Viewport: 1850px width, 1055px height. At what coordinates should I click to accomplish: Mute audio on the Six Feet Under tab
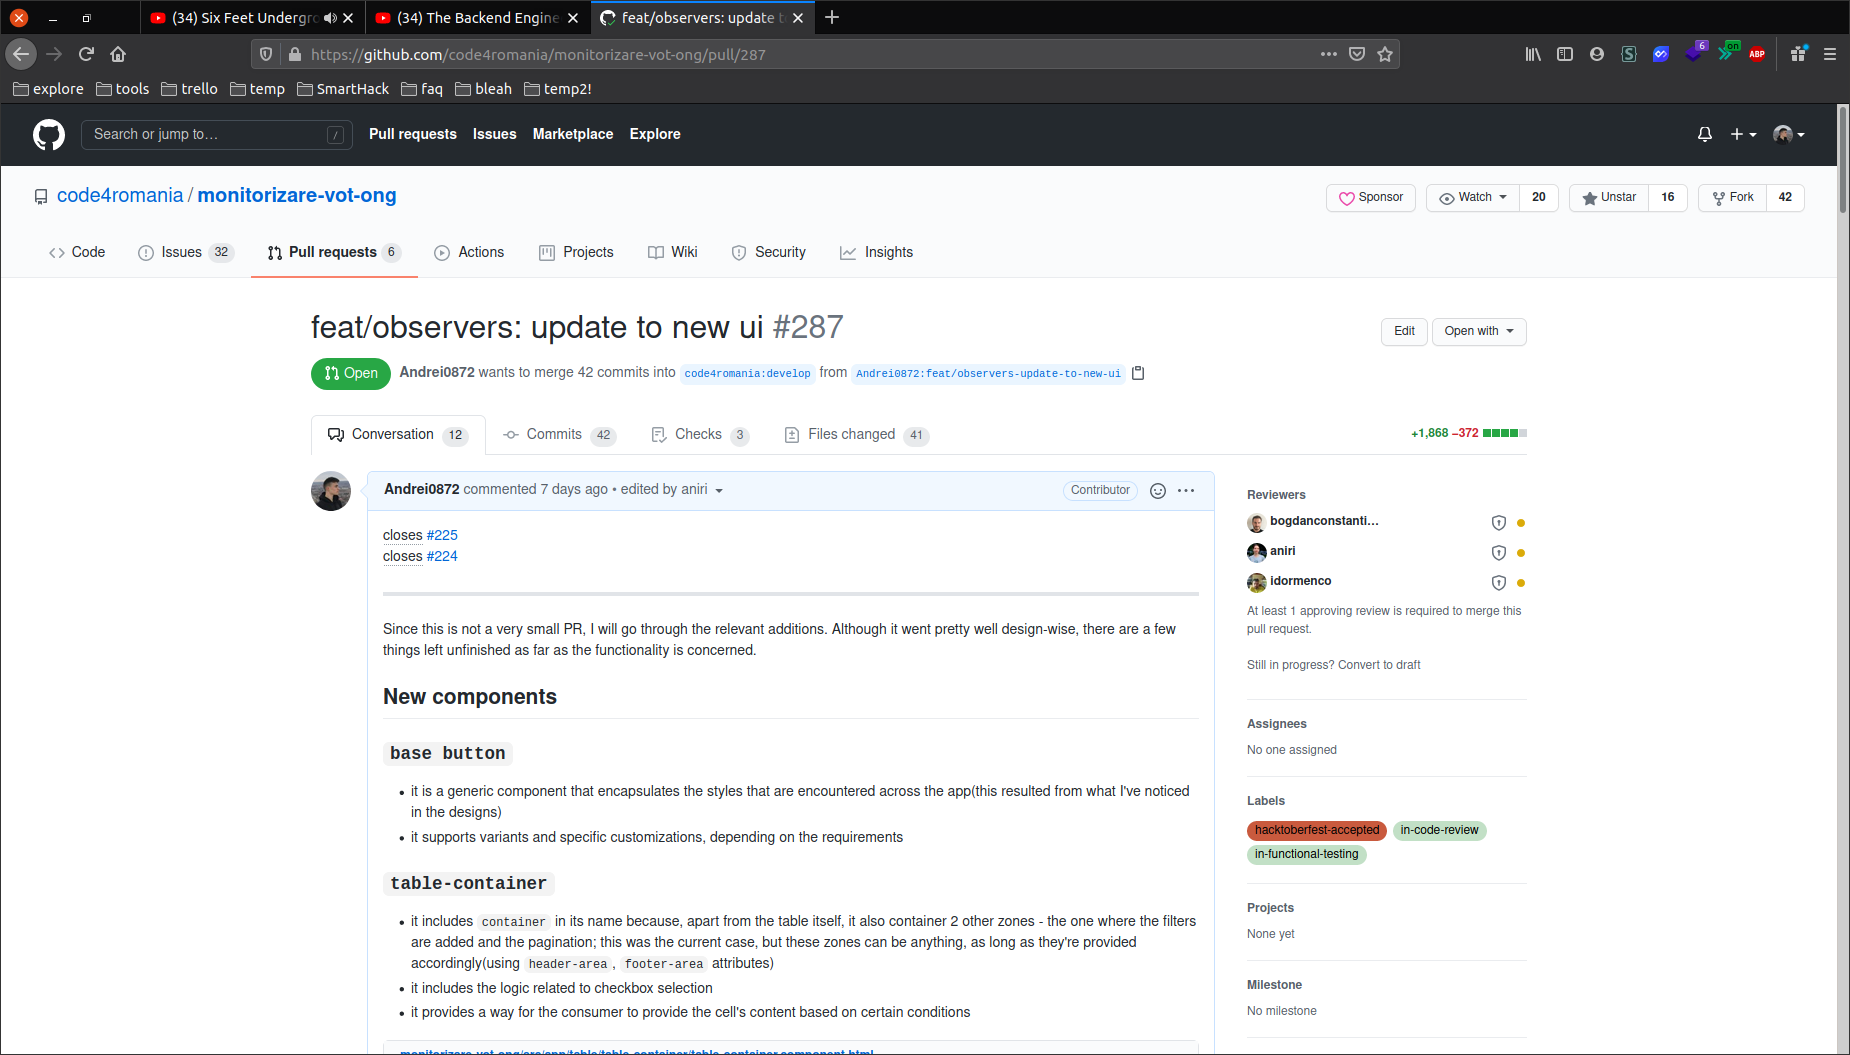coord(330,18)
